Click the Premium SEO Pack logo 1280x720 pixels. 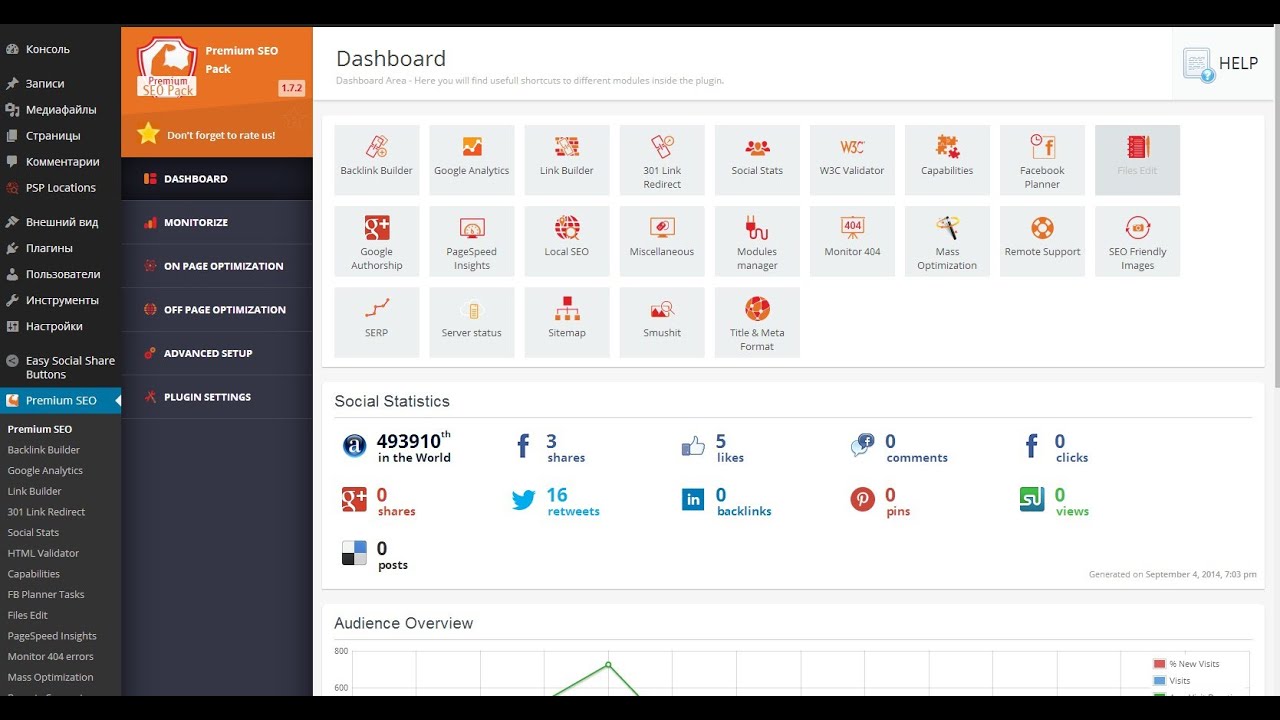click(x=167, y=66)
